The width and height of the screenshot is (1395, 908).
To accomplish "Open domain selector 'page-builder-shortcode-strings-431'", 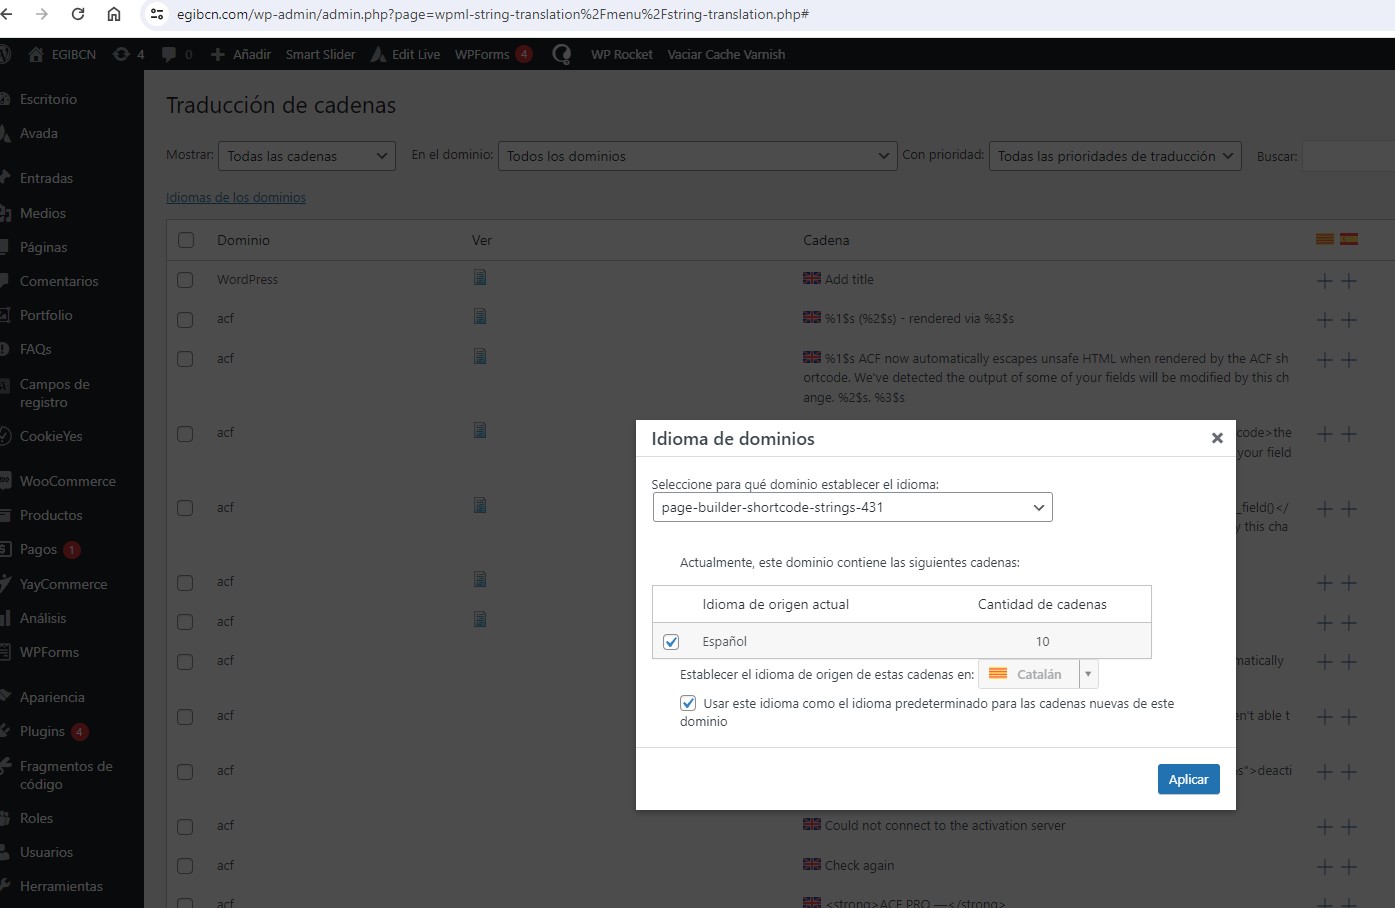I will point(852,507).
